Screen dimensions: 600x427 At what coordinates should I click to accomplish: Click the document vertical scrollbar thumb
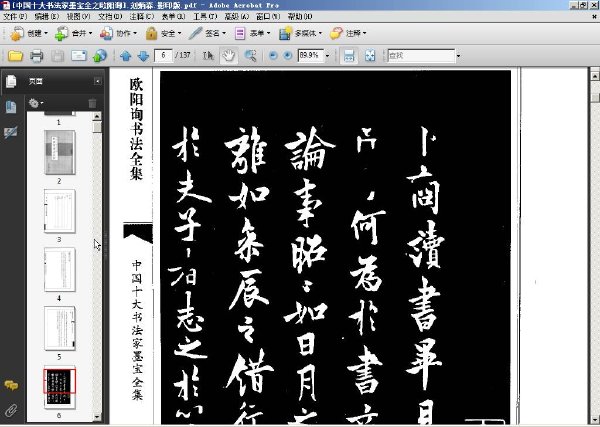595,97
